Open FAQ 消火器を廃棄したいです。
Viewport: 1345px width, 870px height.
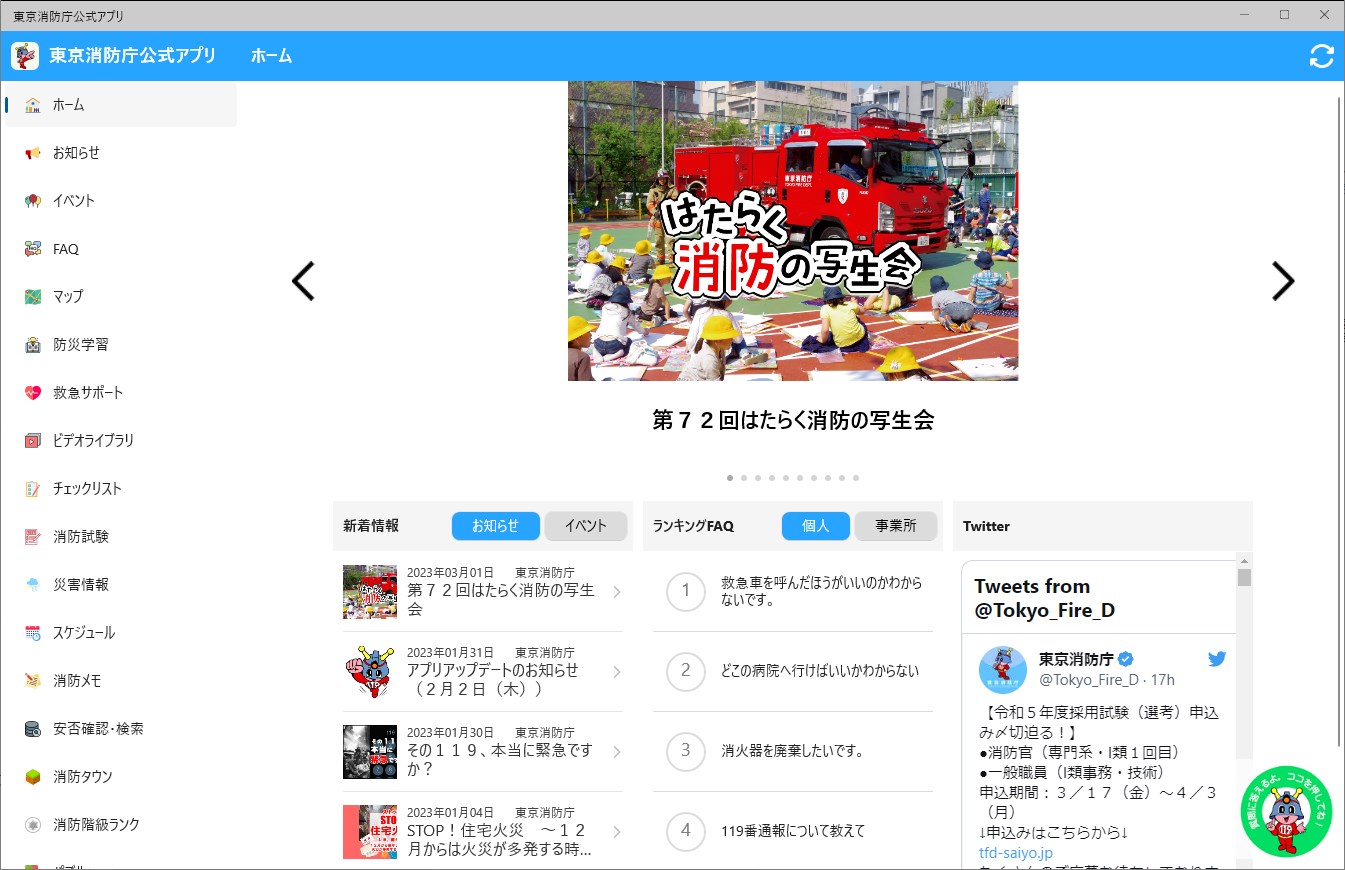point(793,752)
